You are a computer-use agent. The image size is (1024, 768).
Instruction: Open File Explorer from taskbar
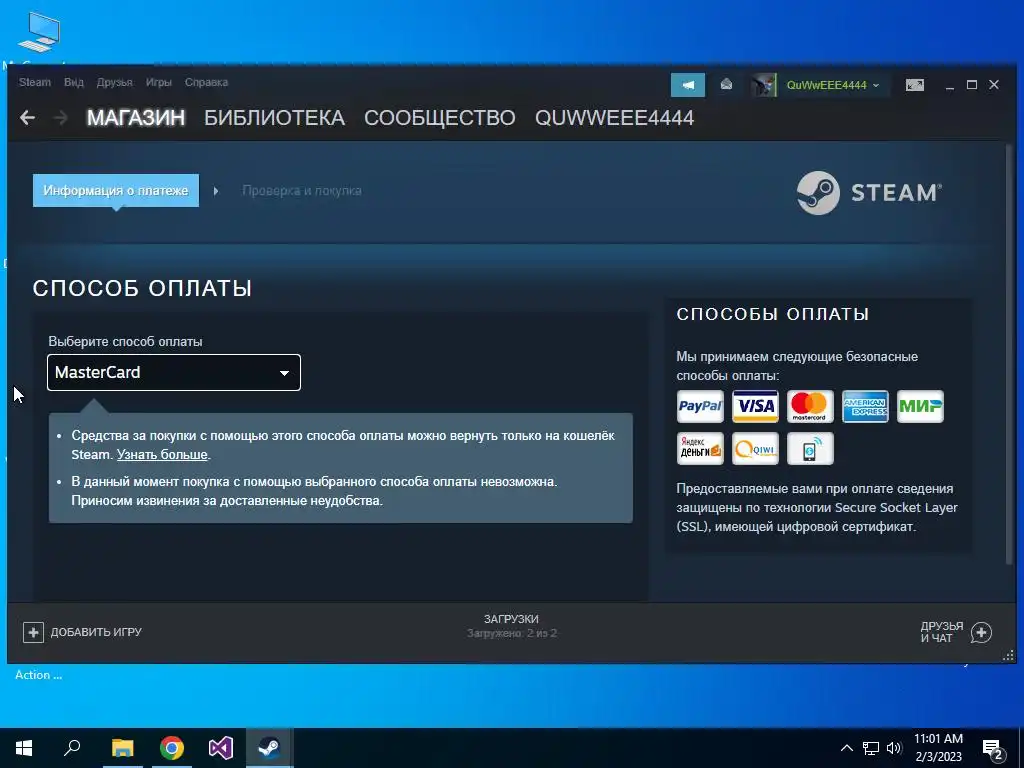122,748
